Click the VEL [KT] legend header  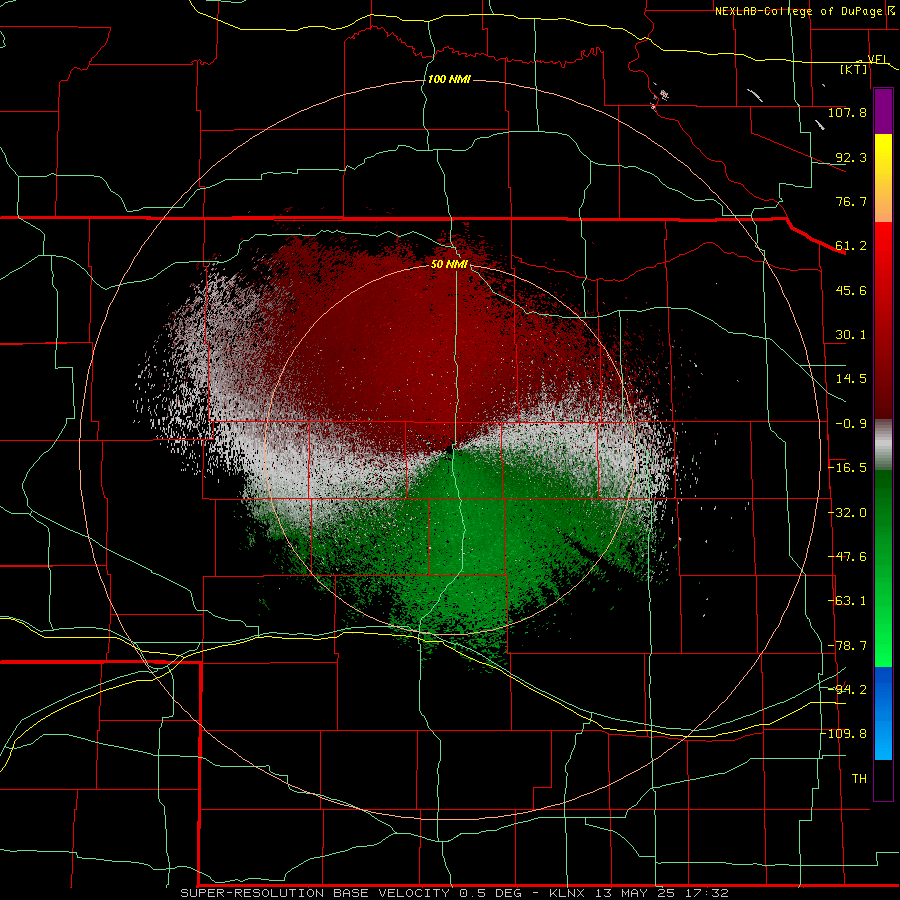pyautogui.click(x=862, y=64)
